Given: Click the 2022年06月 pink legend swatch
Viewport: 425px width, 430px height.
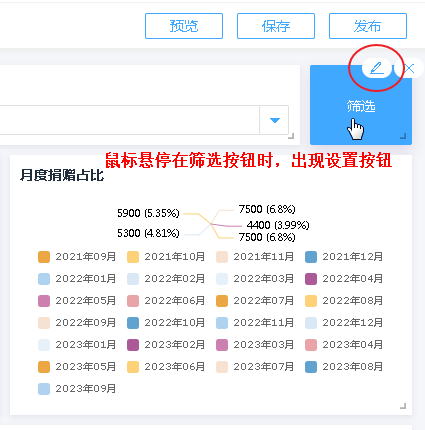Looking at the screenshot, I should pos(133,301).
